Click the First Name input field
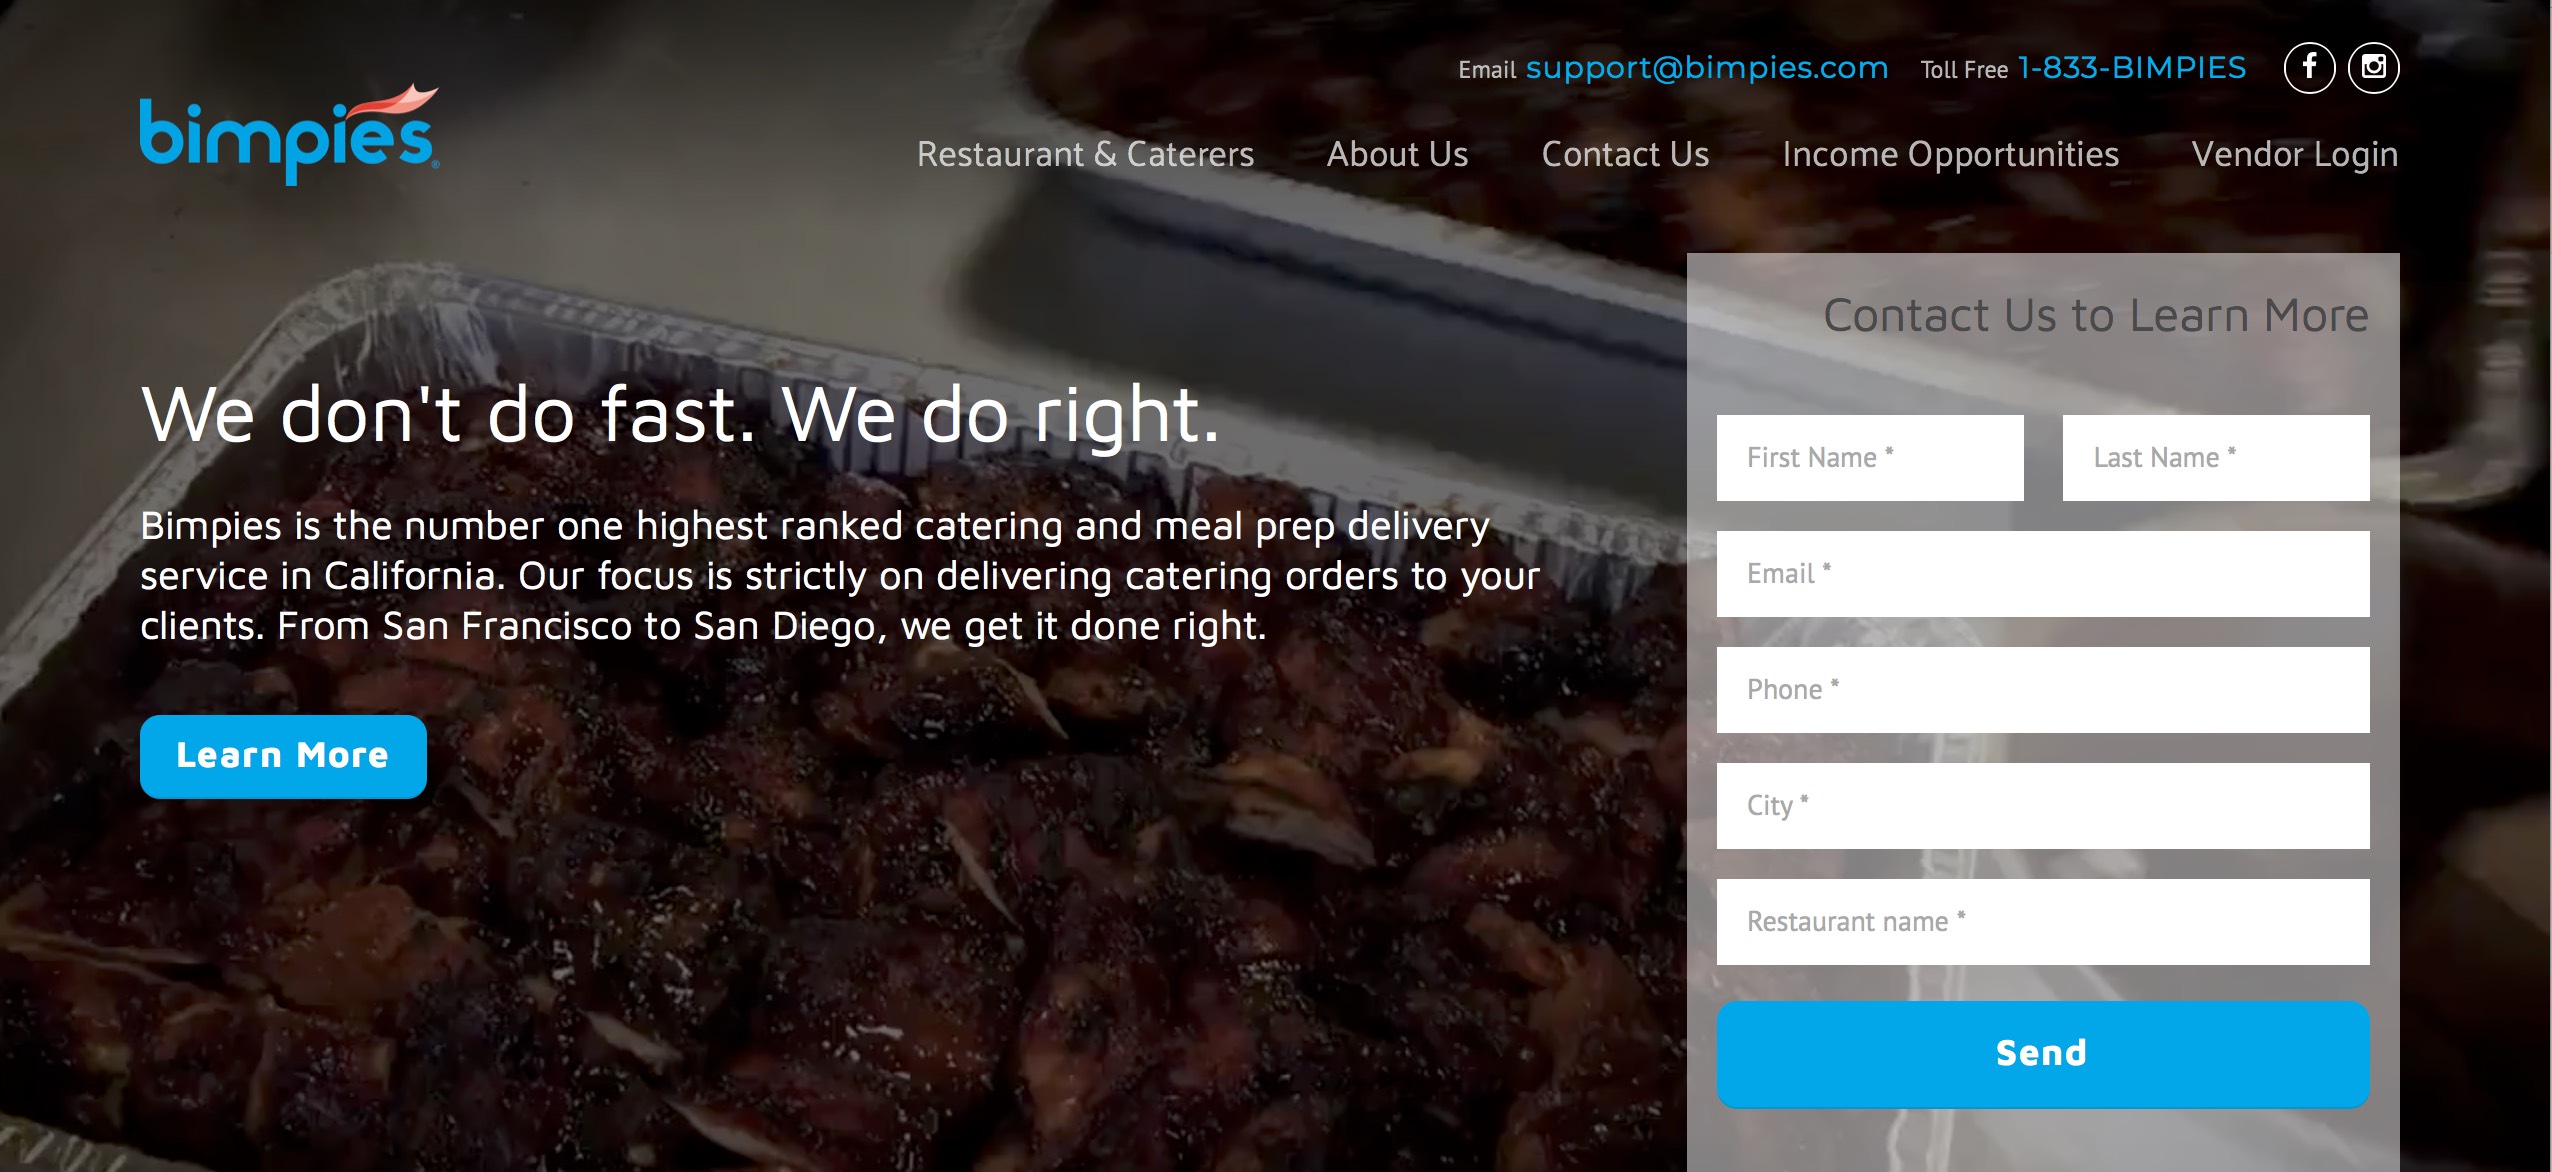This screenshot has width=2552, height=1172. tap(1873, 456)
